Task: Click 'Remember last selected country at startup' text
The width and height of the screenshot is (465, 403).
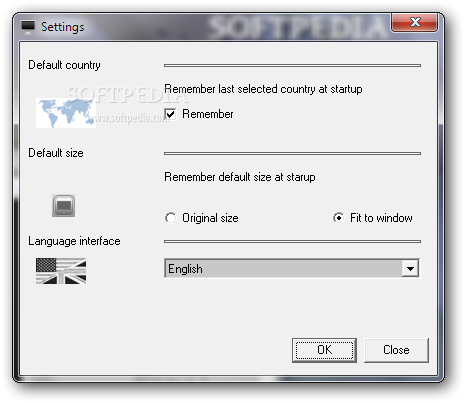Action: coord(263,89)
